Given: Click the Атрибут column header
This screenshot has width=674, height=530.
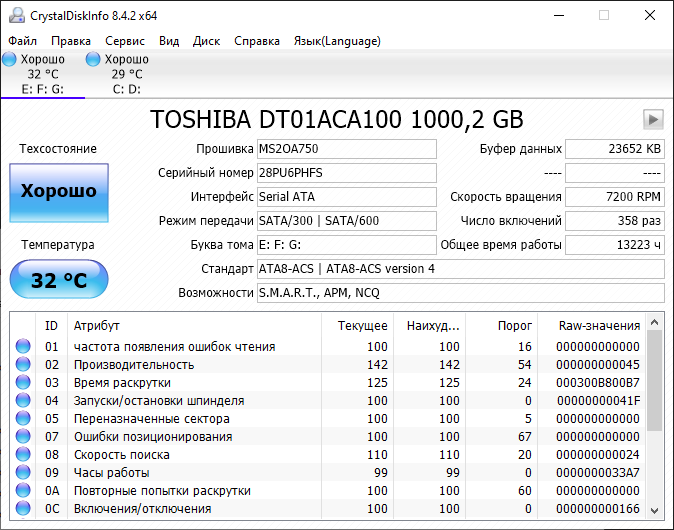Looking at the screenshot, I should 194,326.
